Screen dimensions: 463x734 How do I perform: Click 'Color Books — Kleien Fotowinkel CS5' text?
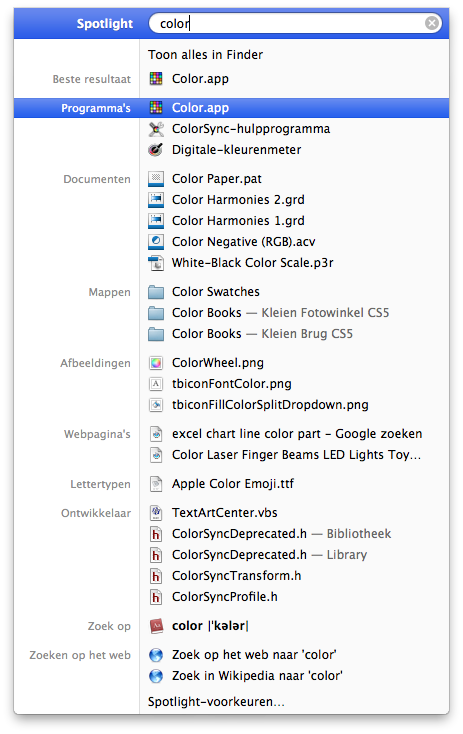click(x=280, y=313)
